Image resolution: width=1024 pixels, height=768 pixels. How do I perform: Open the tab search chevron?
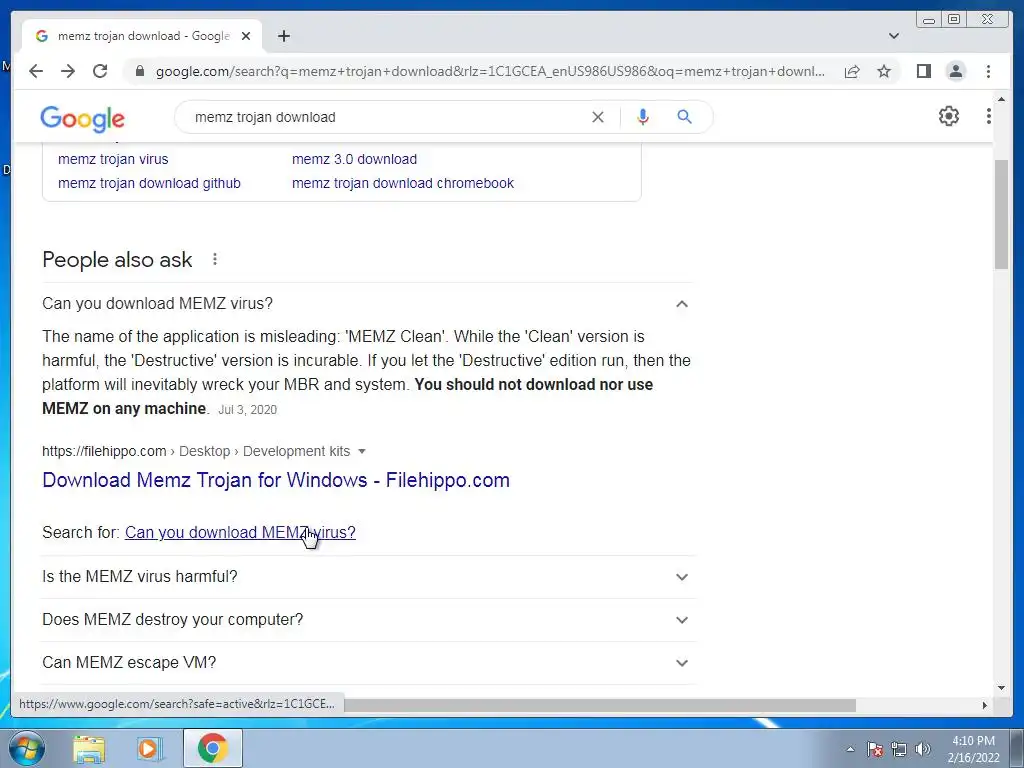tap(893, 36)
